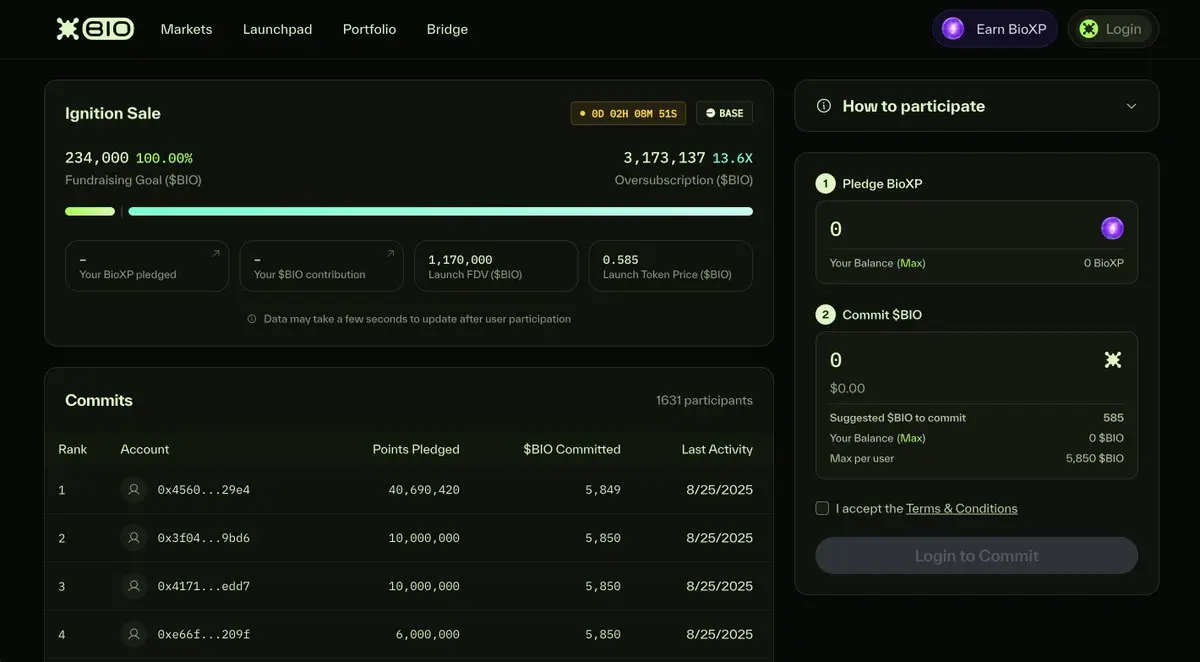Click the oversubscription progress bar
Viewport: 1200px width, 662px height.
tap(440, 211)
